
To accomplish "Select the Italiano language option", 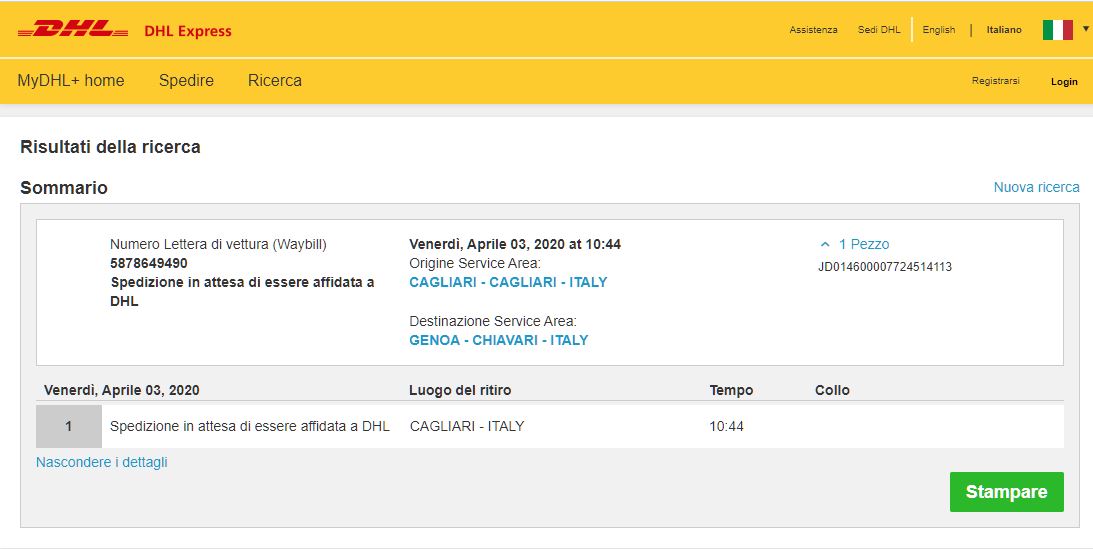I will 1004,30.
